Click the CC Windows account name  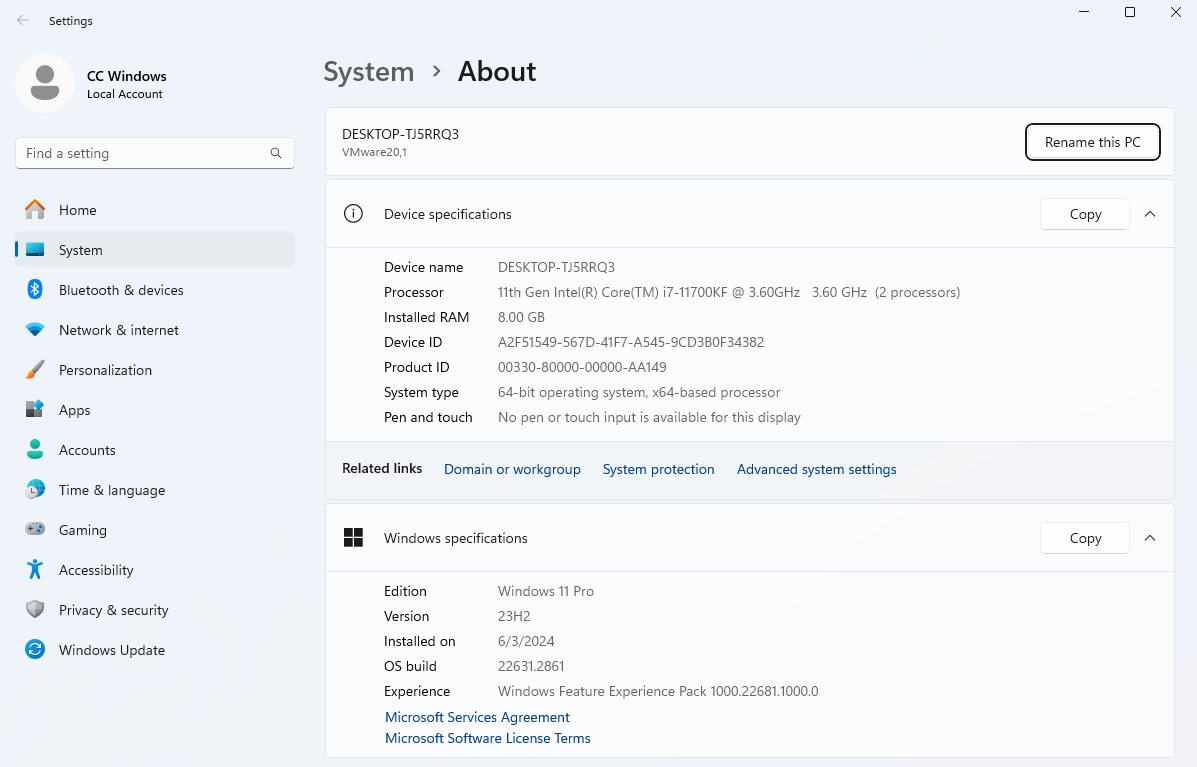click(x=127, y=76)
